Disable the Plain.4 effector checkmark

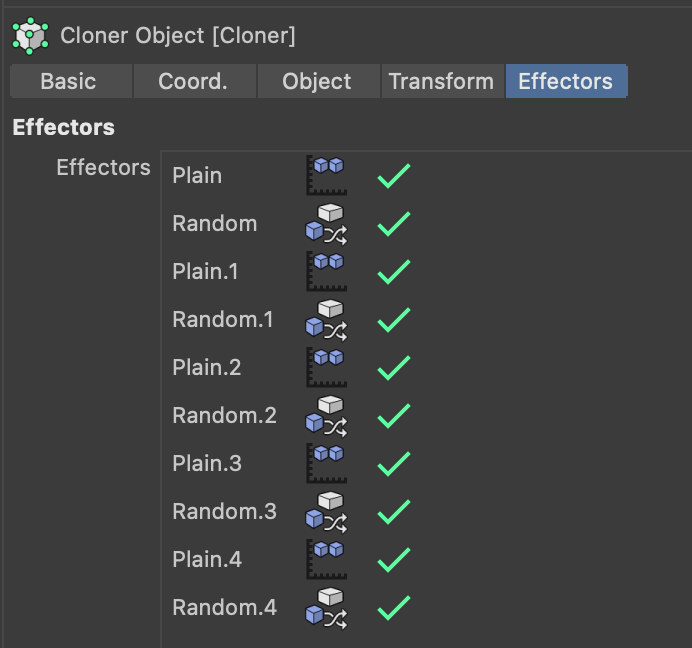coord(394,559)
